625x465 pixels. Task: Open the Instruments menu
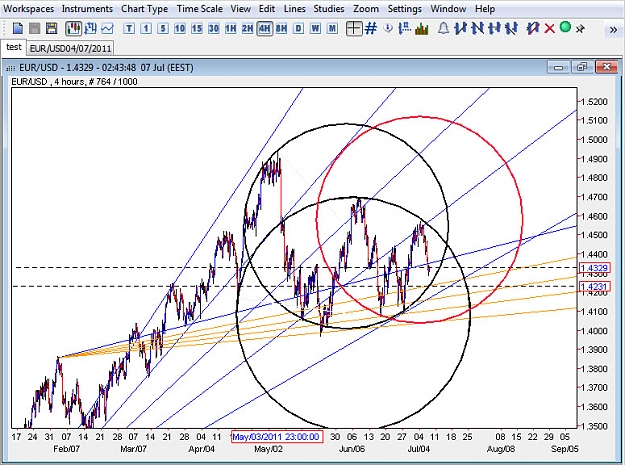coord(87,9)
